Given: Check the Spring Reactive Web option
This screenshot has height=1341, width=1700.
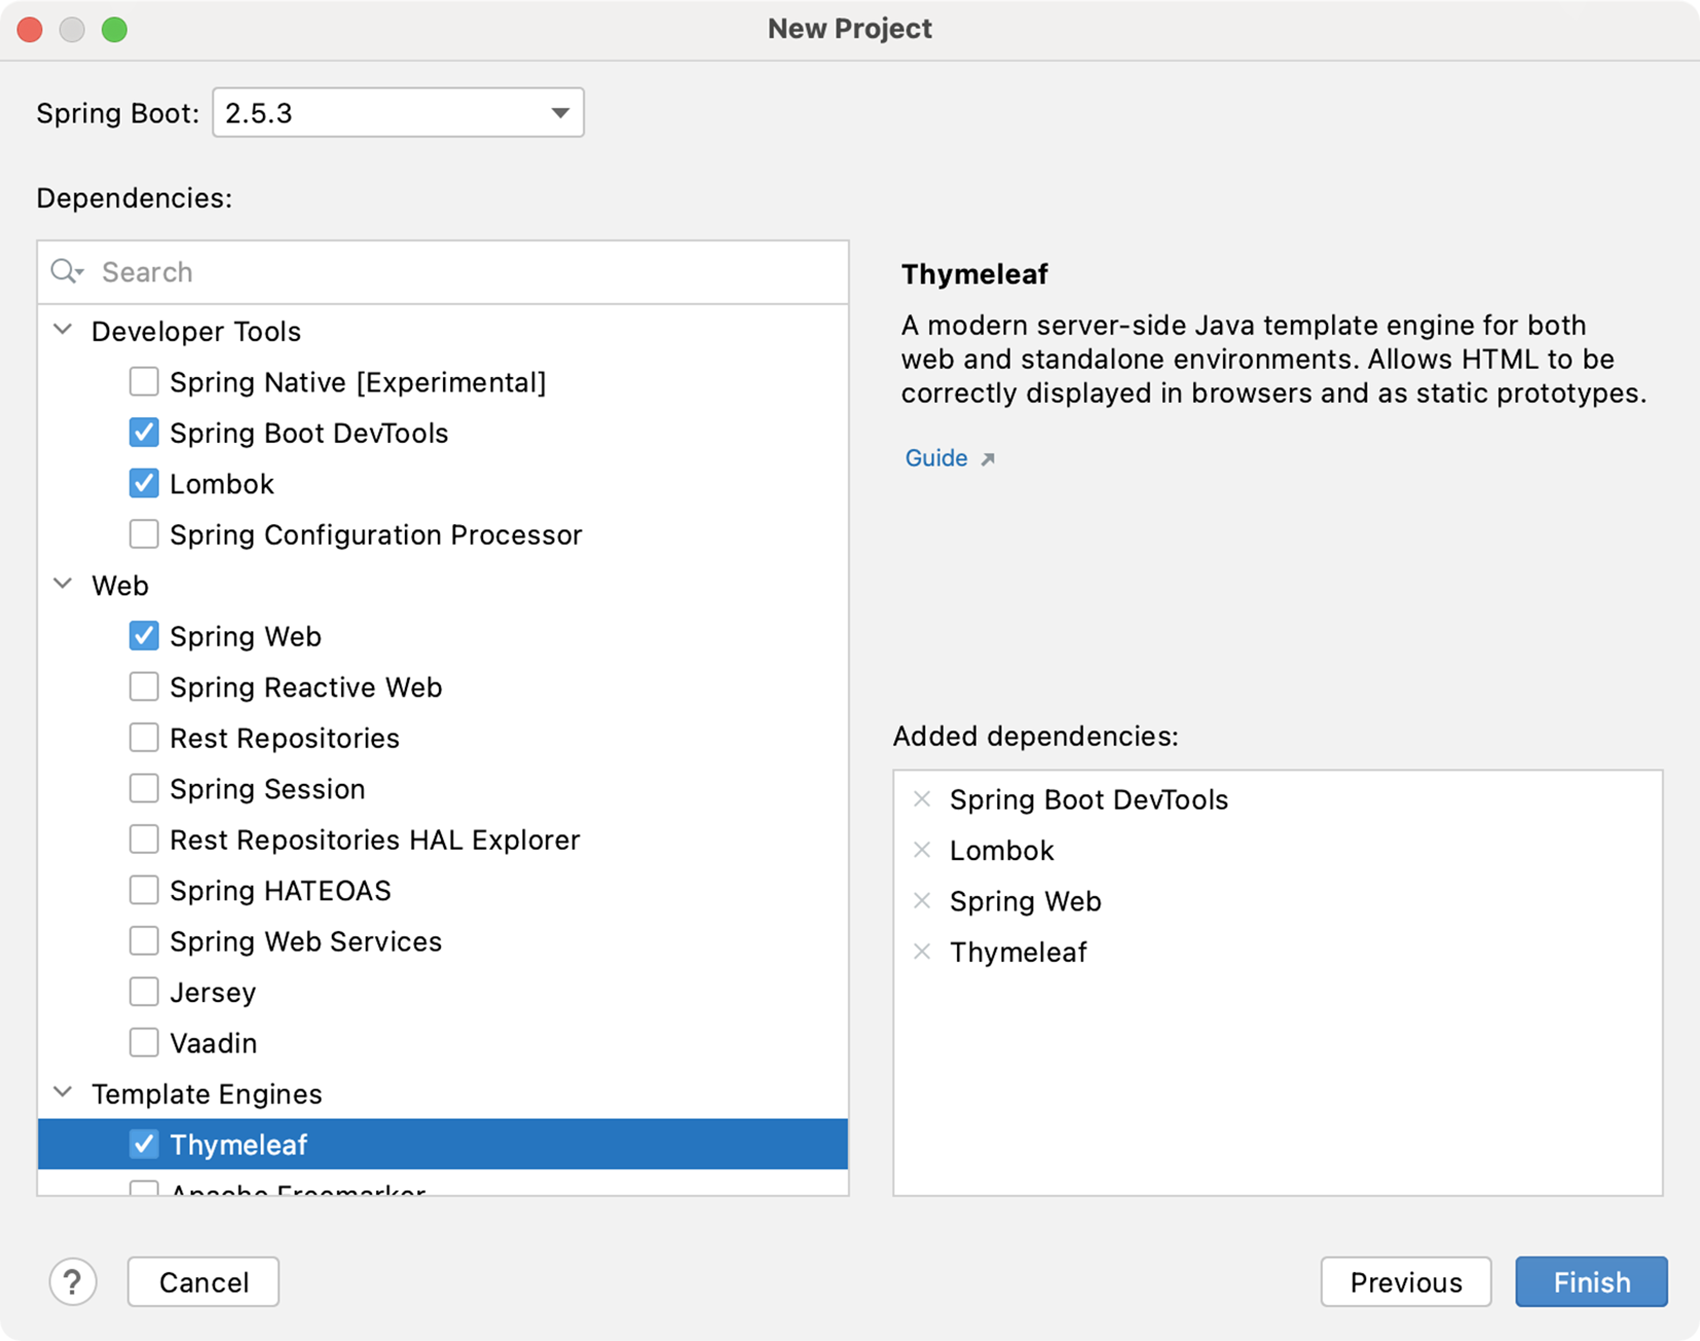Looking at the screenshot, I should point(144,687).
